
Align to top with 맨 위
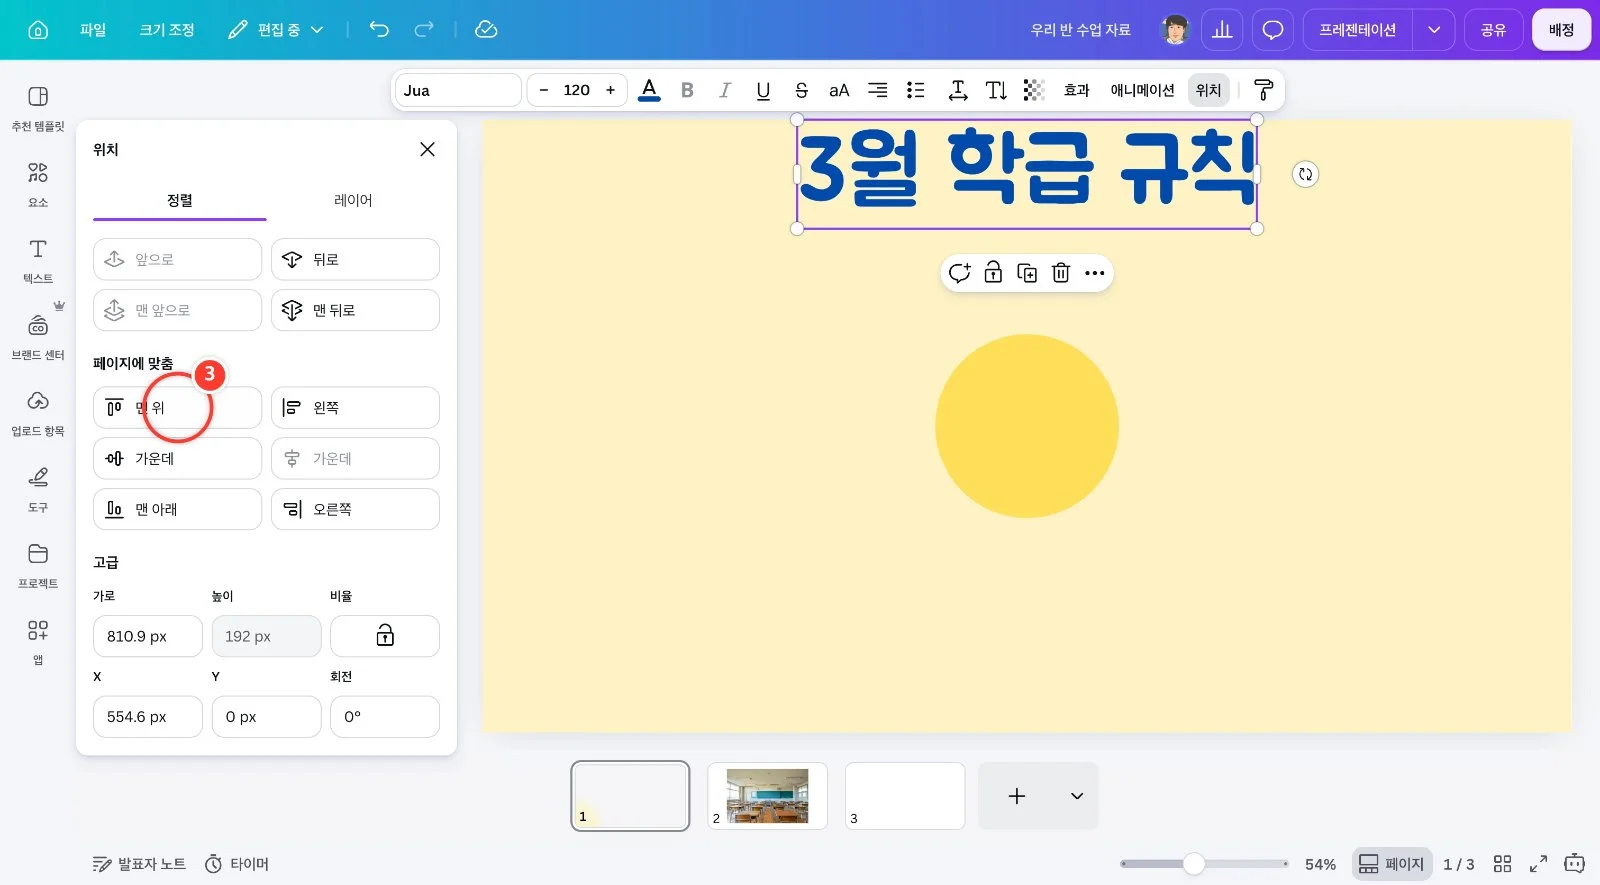coord(177,408)
